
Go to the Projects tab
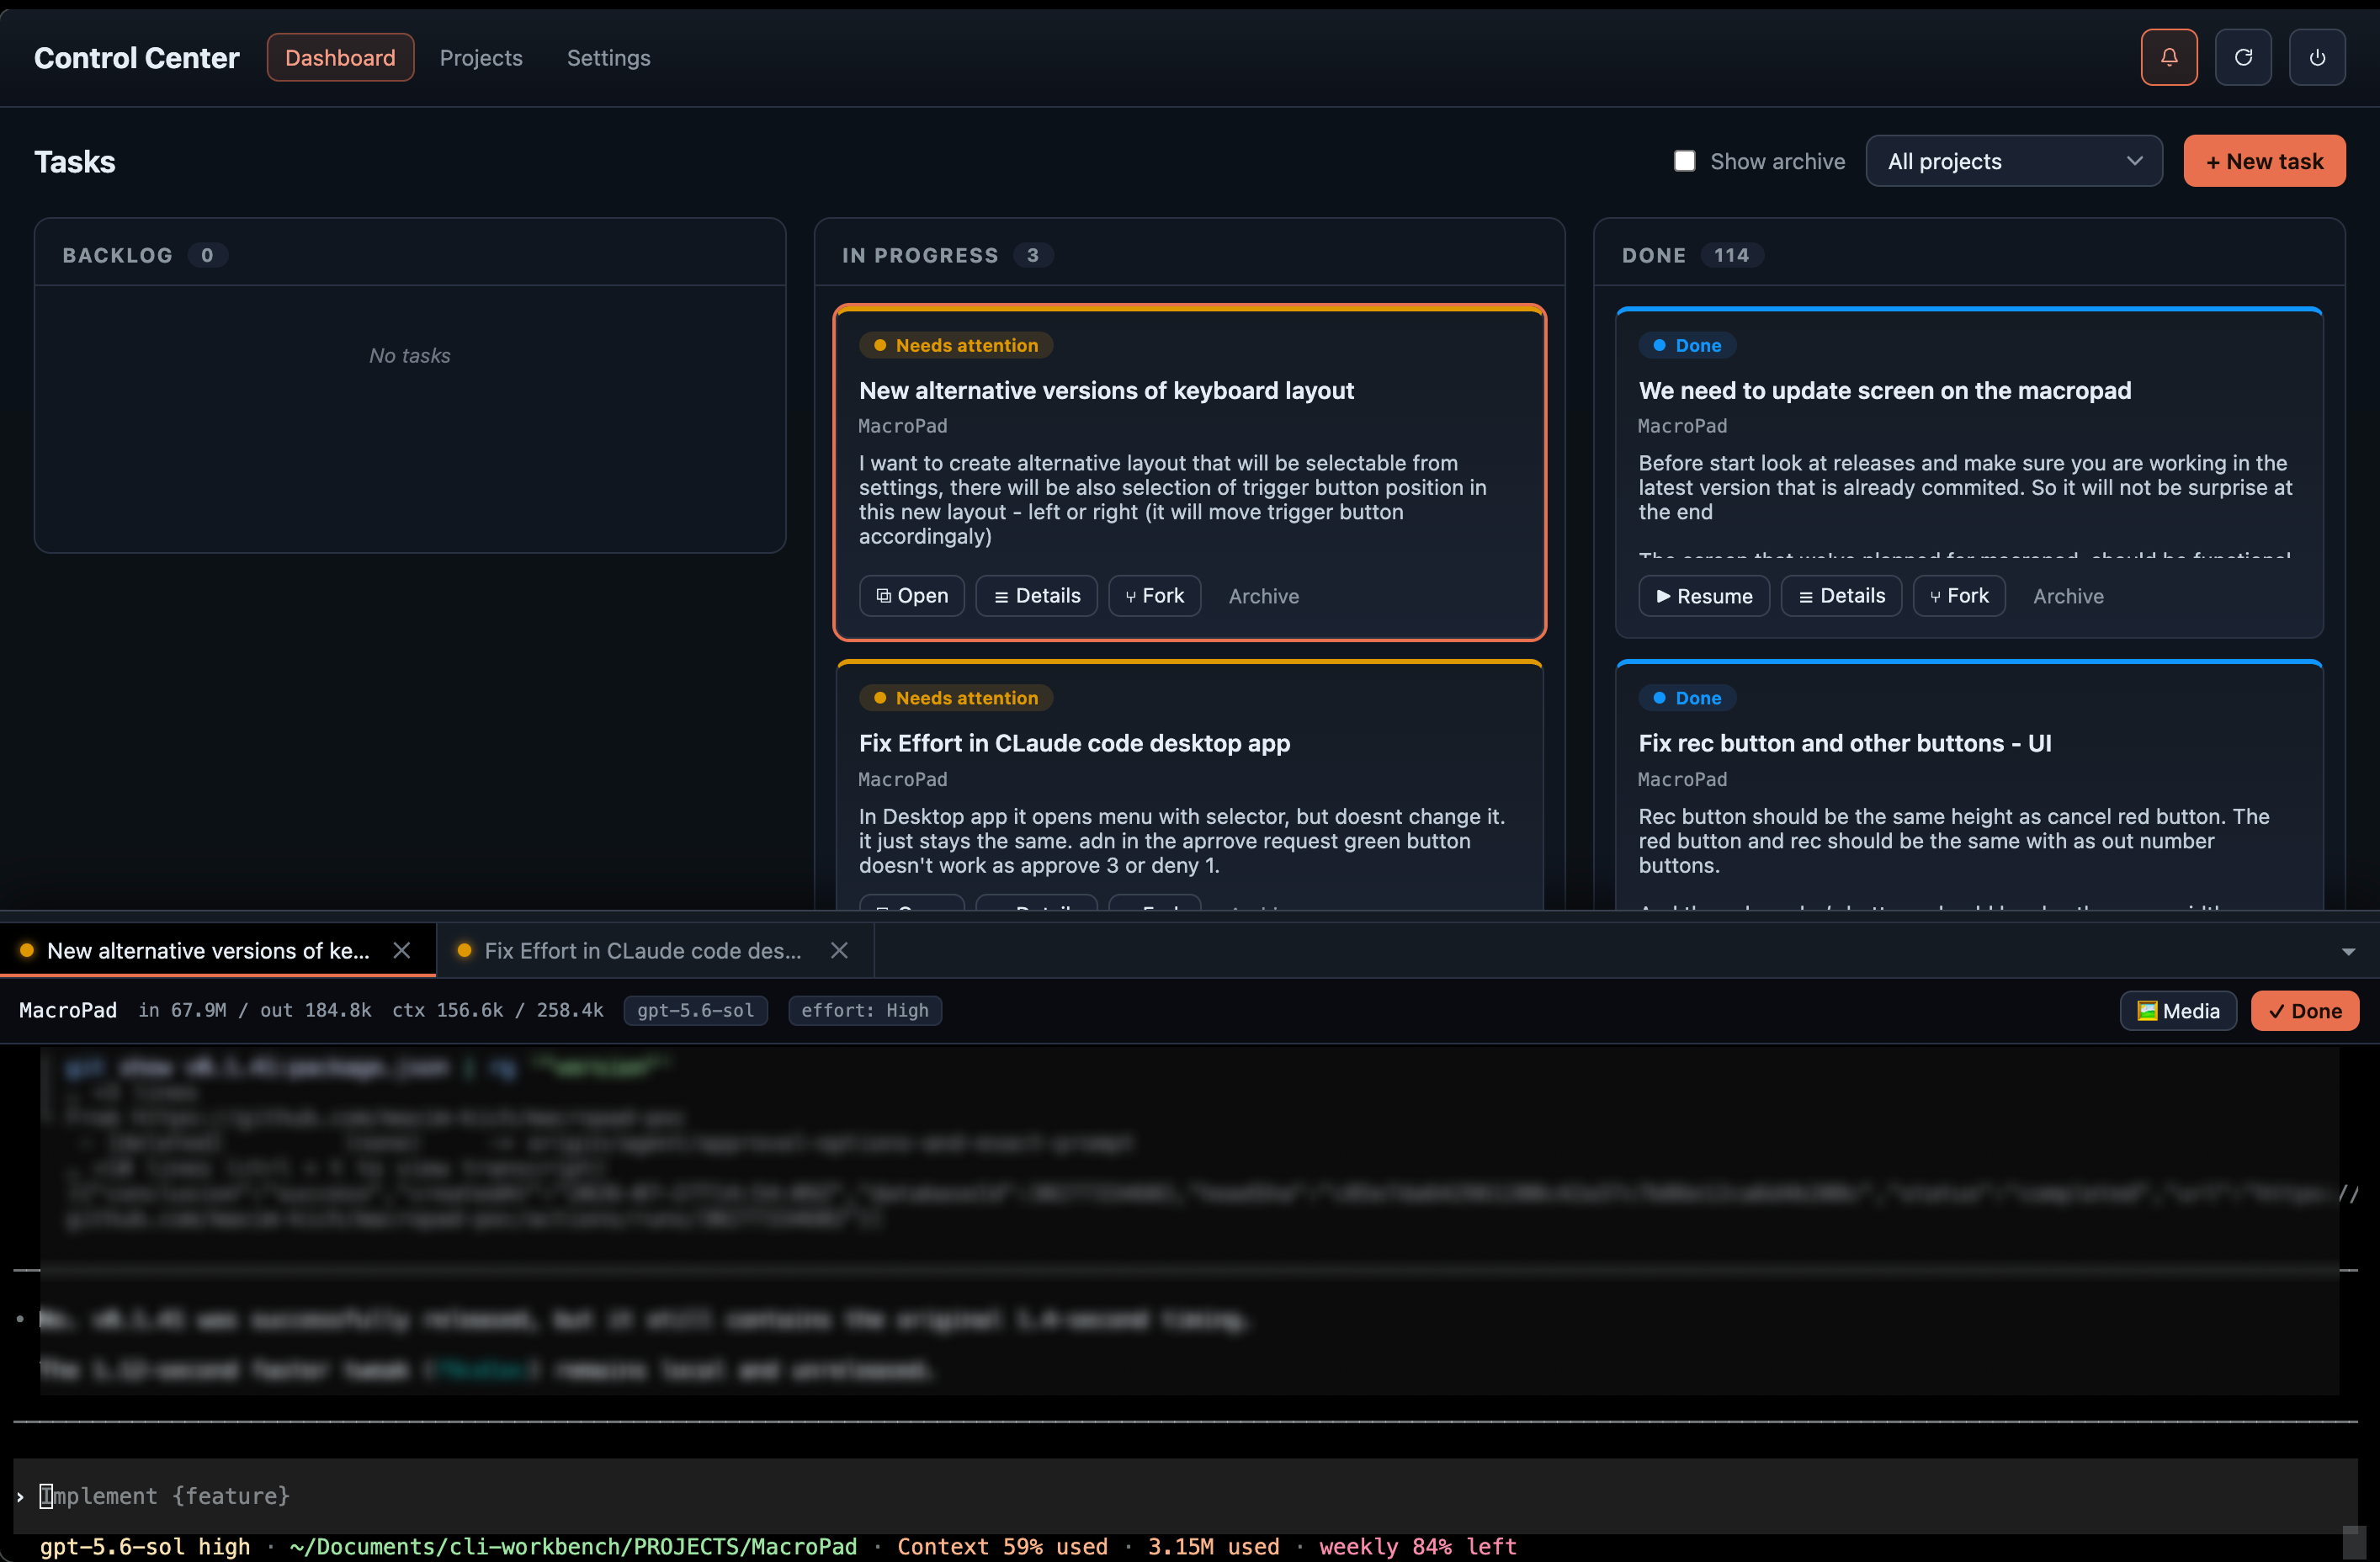[481, 57]
